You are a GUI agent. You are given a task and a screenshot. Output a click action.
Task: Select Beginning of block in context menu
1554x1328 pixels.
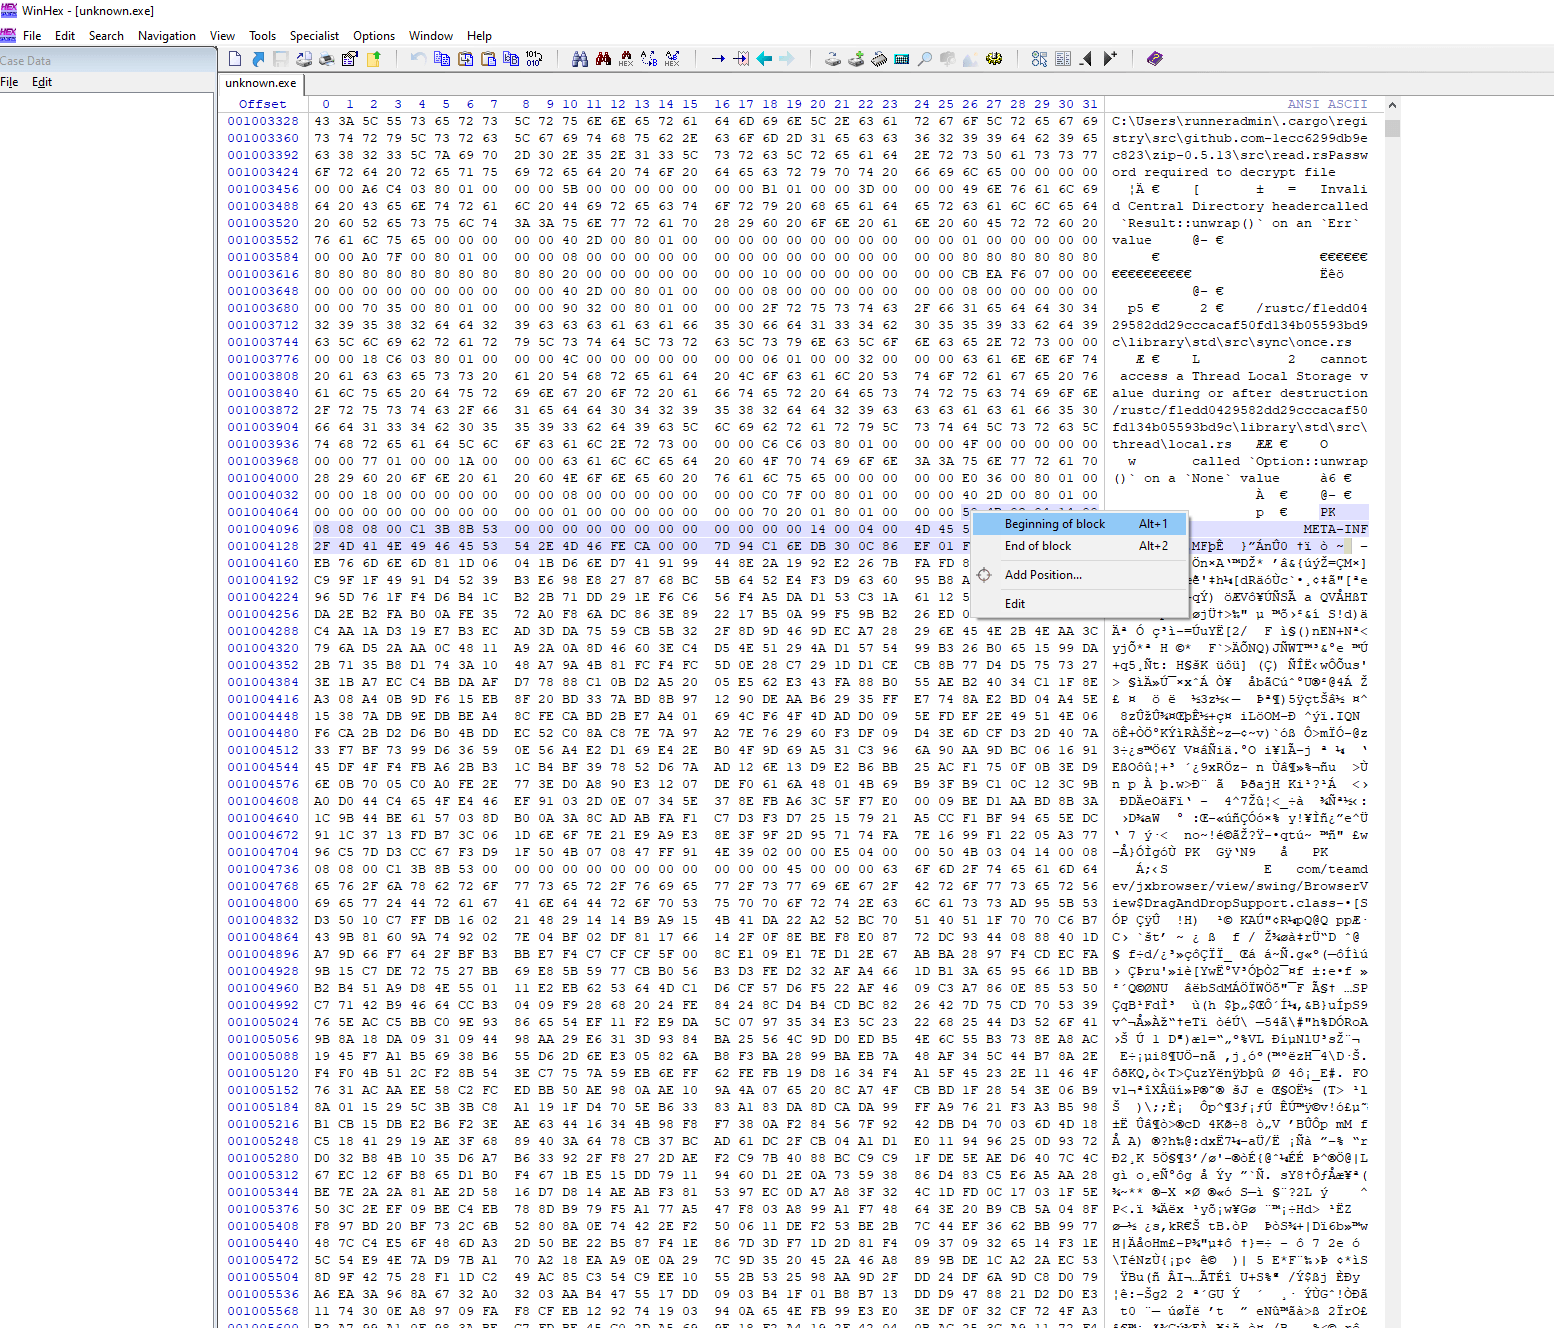coord(1055,524)
